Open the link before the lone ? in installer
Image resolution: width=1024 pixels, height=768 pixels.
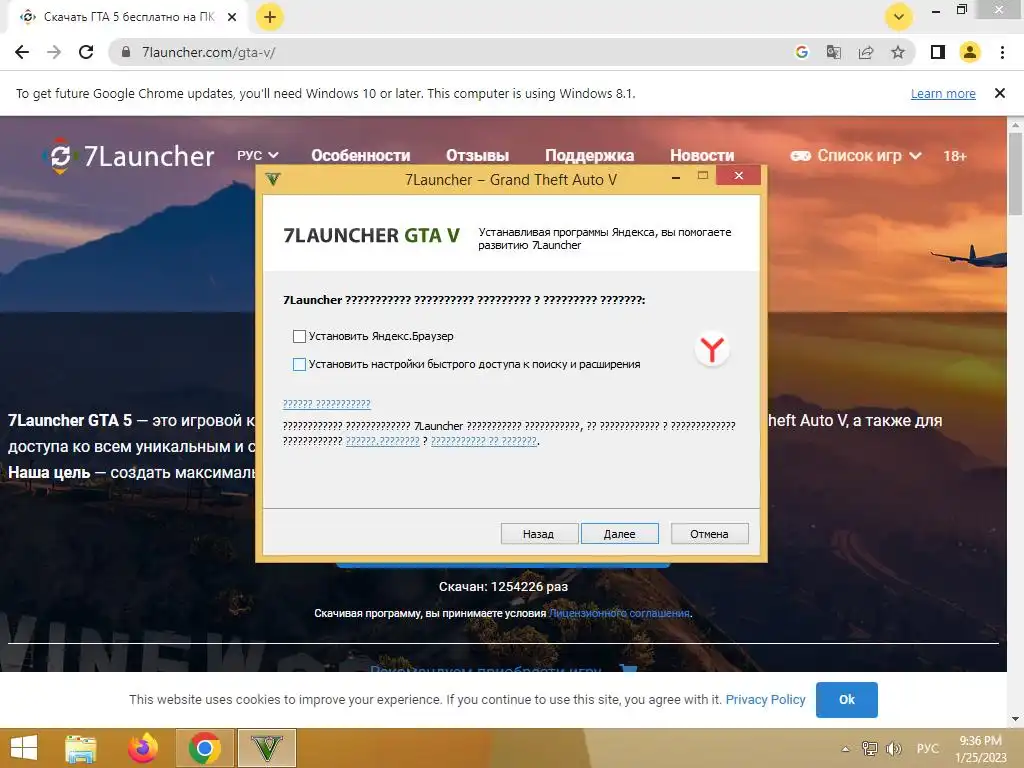point(383,441)
